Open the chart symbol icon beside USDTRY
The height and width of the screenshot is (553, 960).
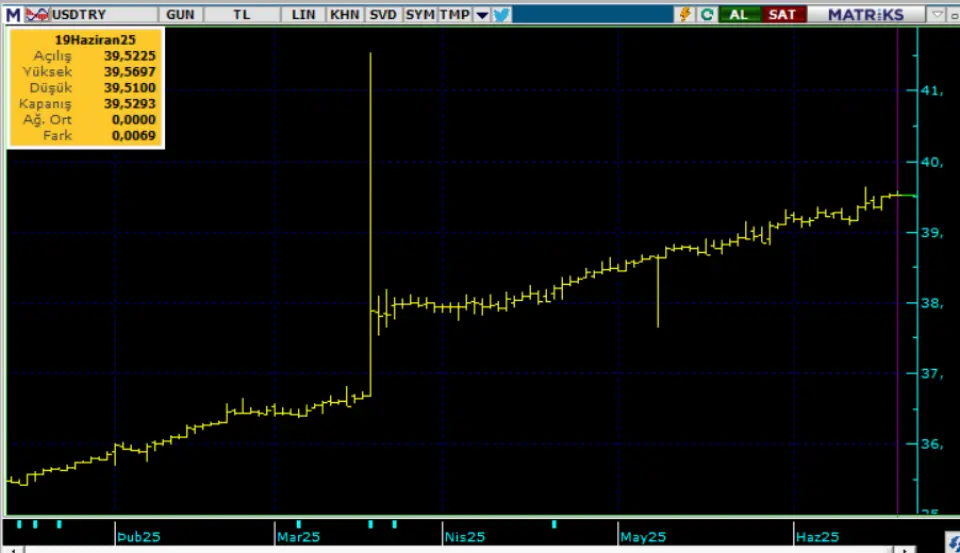click(37, 14)
